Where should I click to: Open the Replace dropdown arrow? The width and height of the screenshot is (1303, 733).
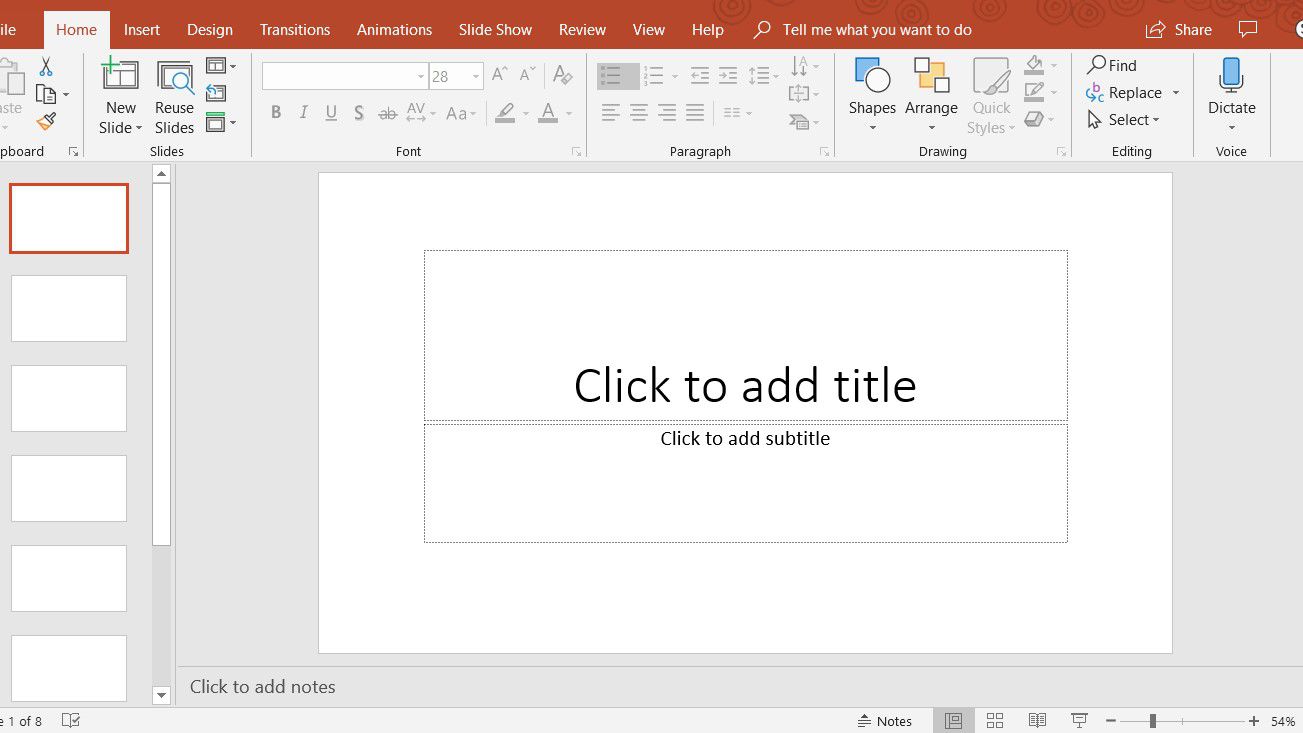pos(1176,93)
